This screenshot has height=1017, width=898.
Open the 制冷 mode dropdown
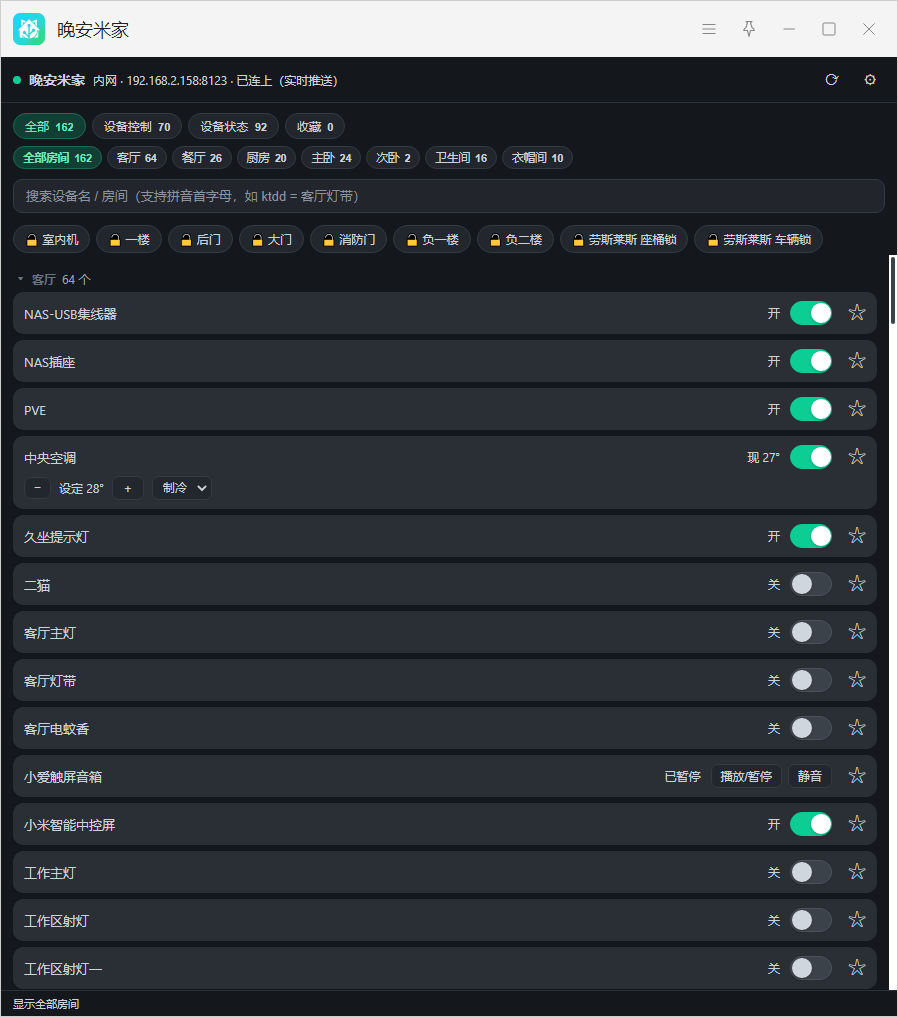click(x=182, y=488)
